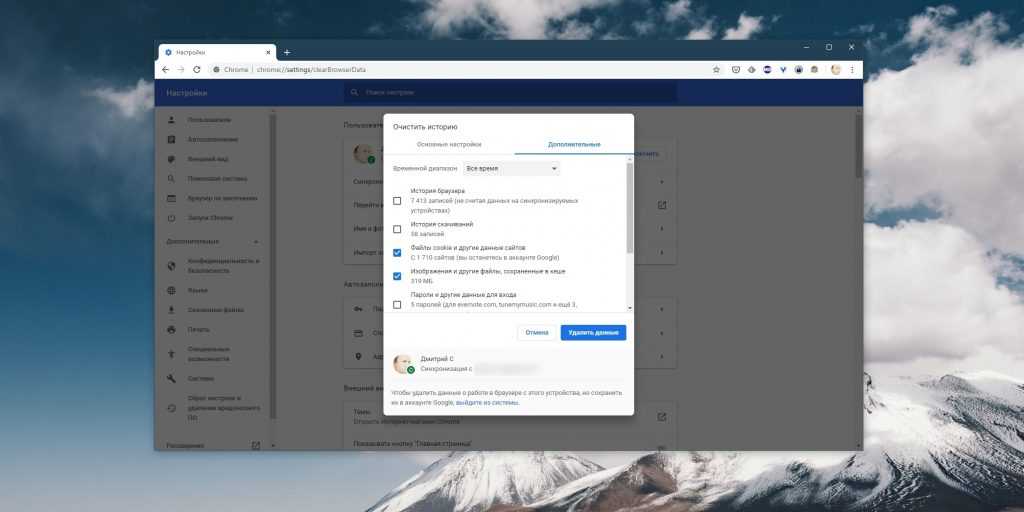Viewport: 1024px width, 512px height.
Task: Switch to the Основные настройки tab
Action: [449, 145]
